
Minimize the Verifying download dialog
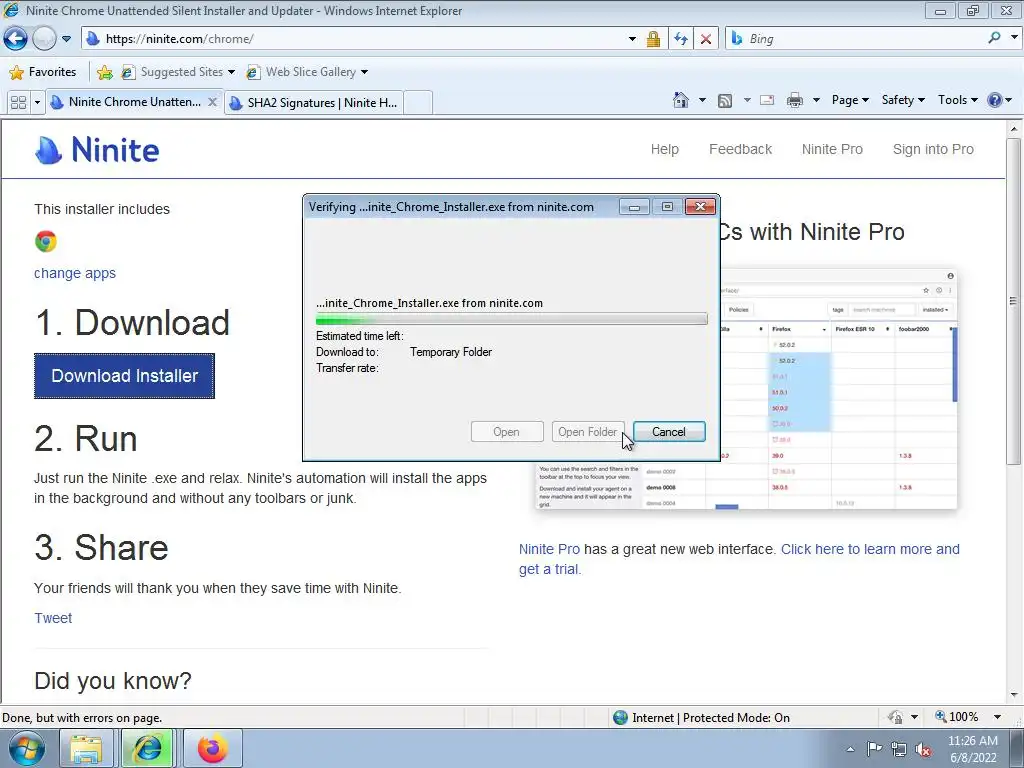click(633, 207)
